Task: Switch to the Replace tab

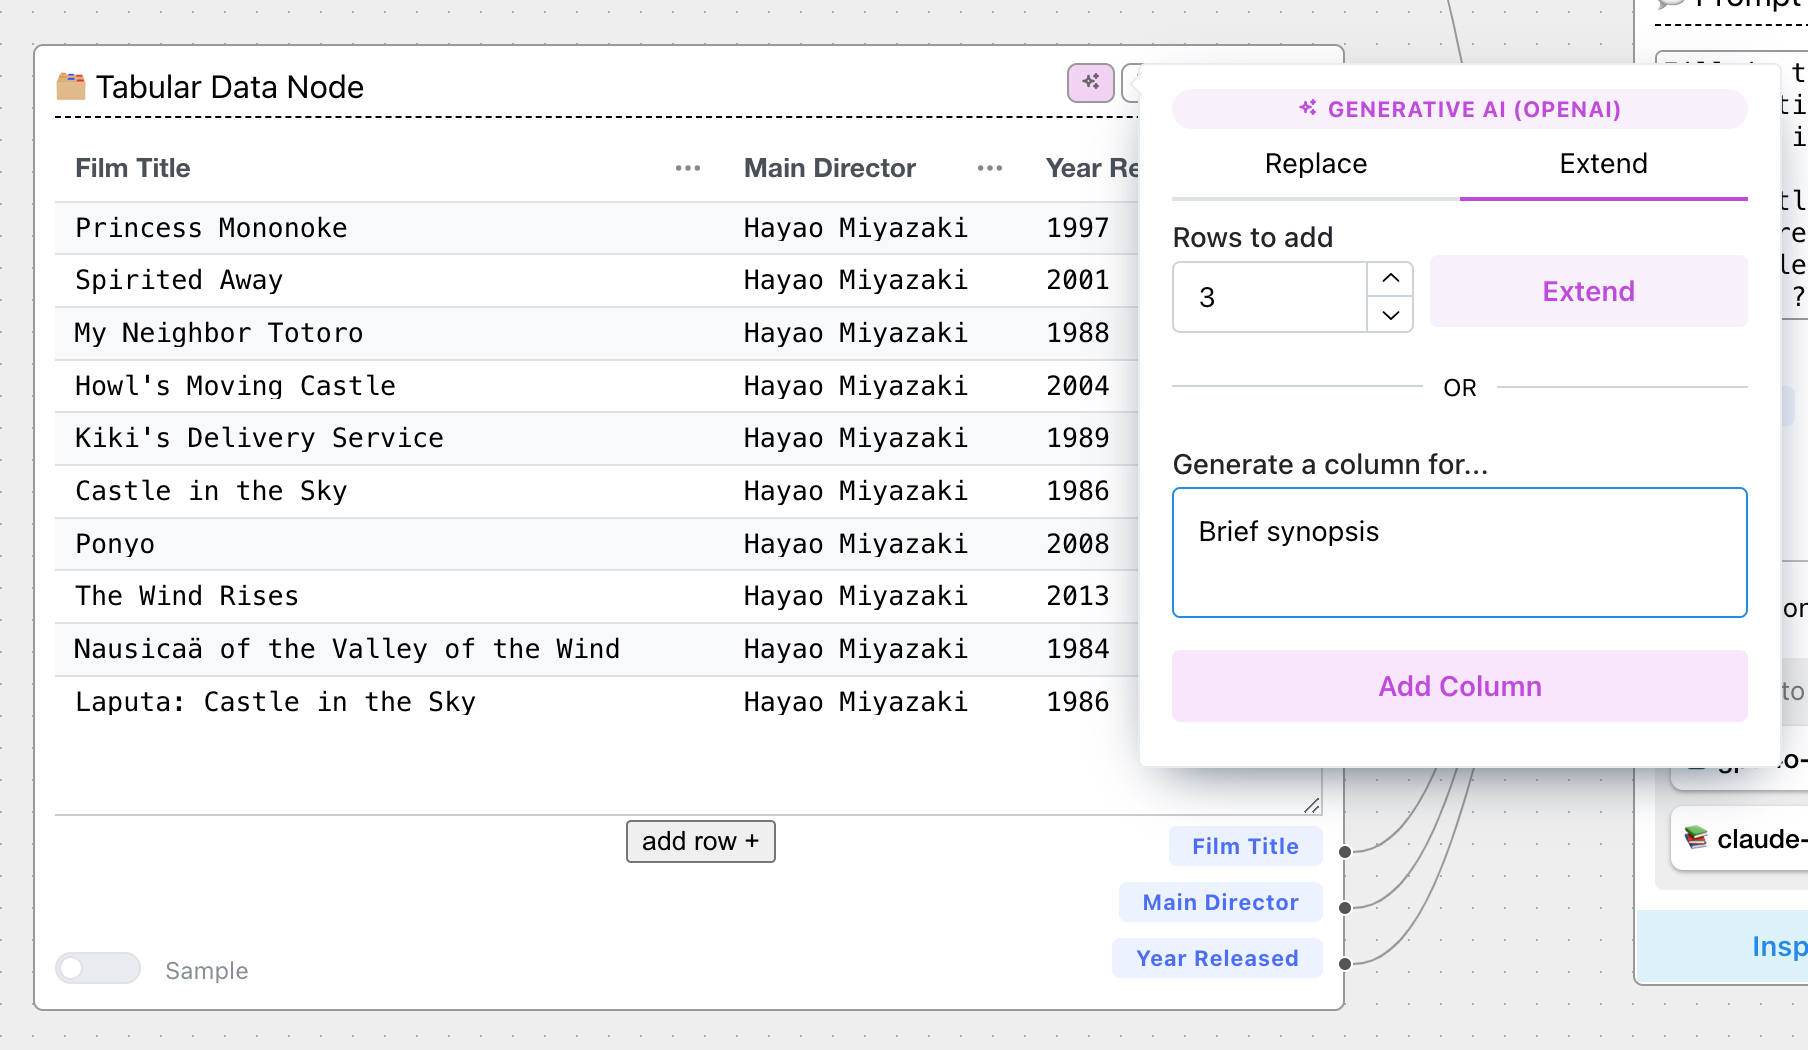Action: tap(1315, 164)
